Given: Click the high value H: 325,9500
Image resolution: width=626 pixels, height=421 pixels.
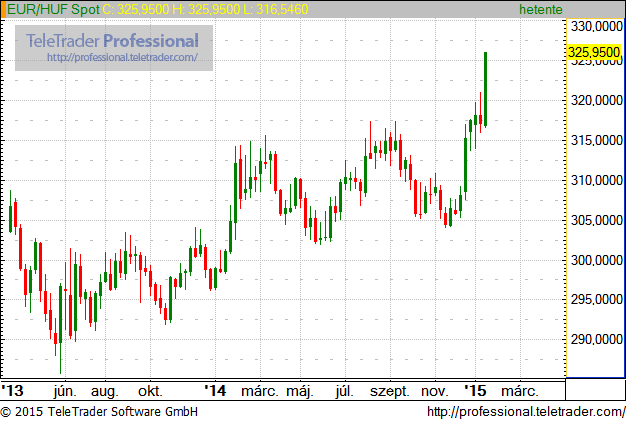Looking at the screenshot, I should coord(206,9).
